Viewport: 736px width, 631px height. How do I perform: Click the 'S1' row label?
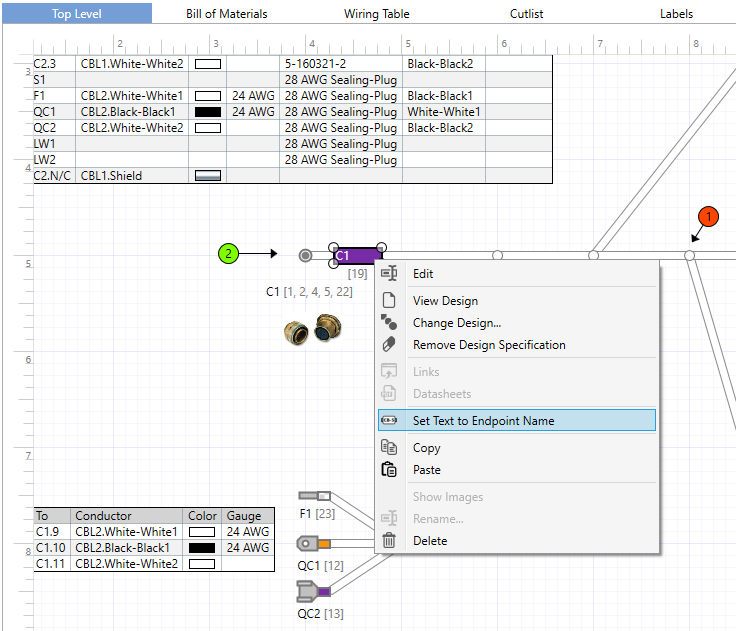39,80
